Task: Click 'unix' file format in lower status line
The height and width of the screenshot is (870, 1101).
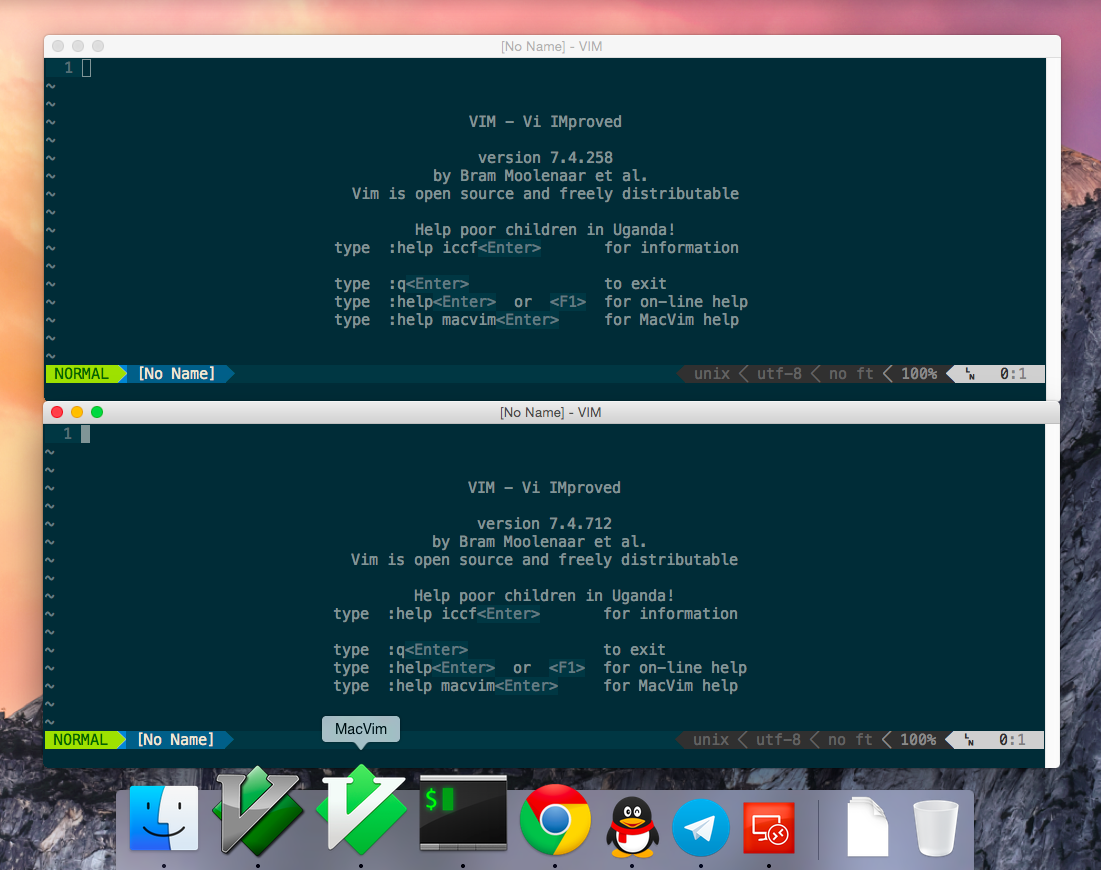Action: [x=711, y=739]
